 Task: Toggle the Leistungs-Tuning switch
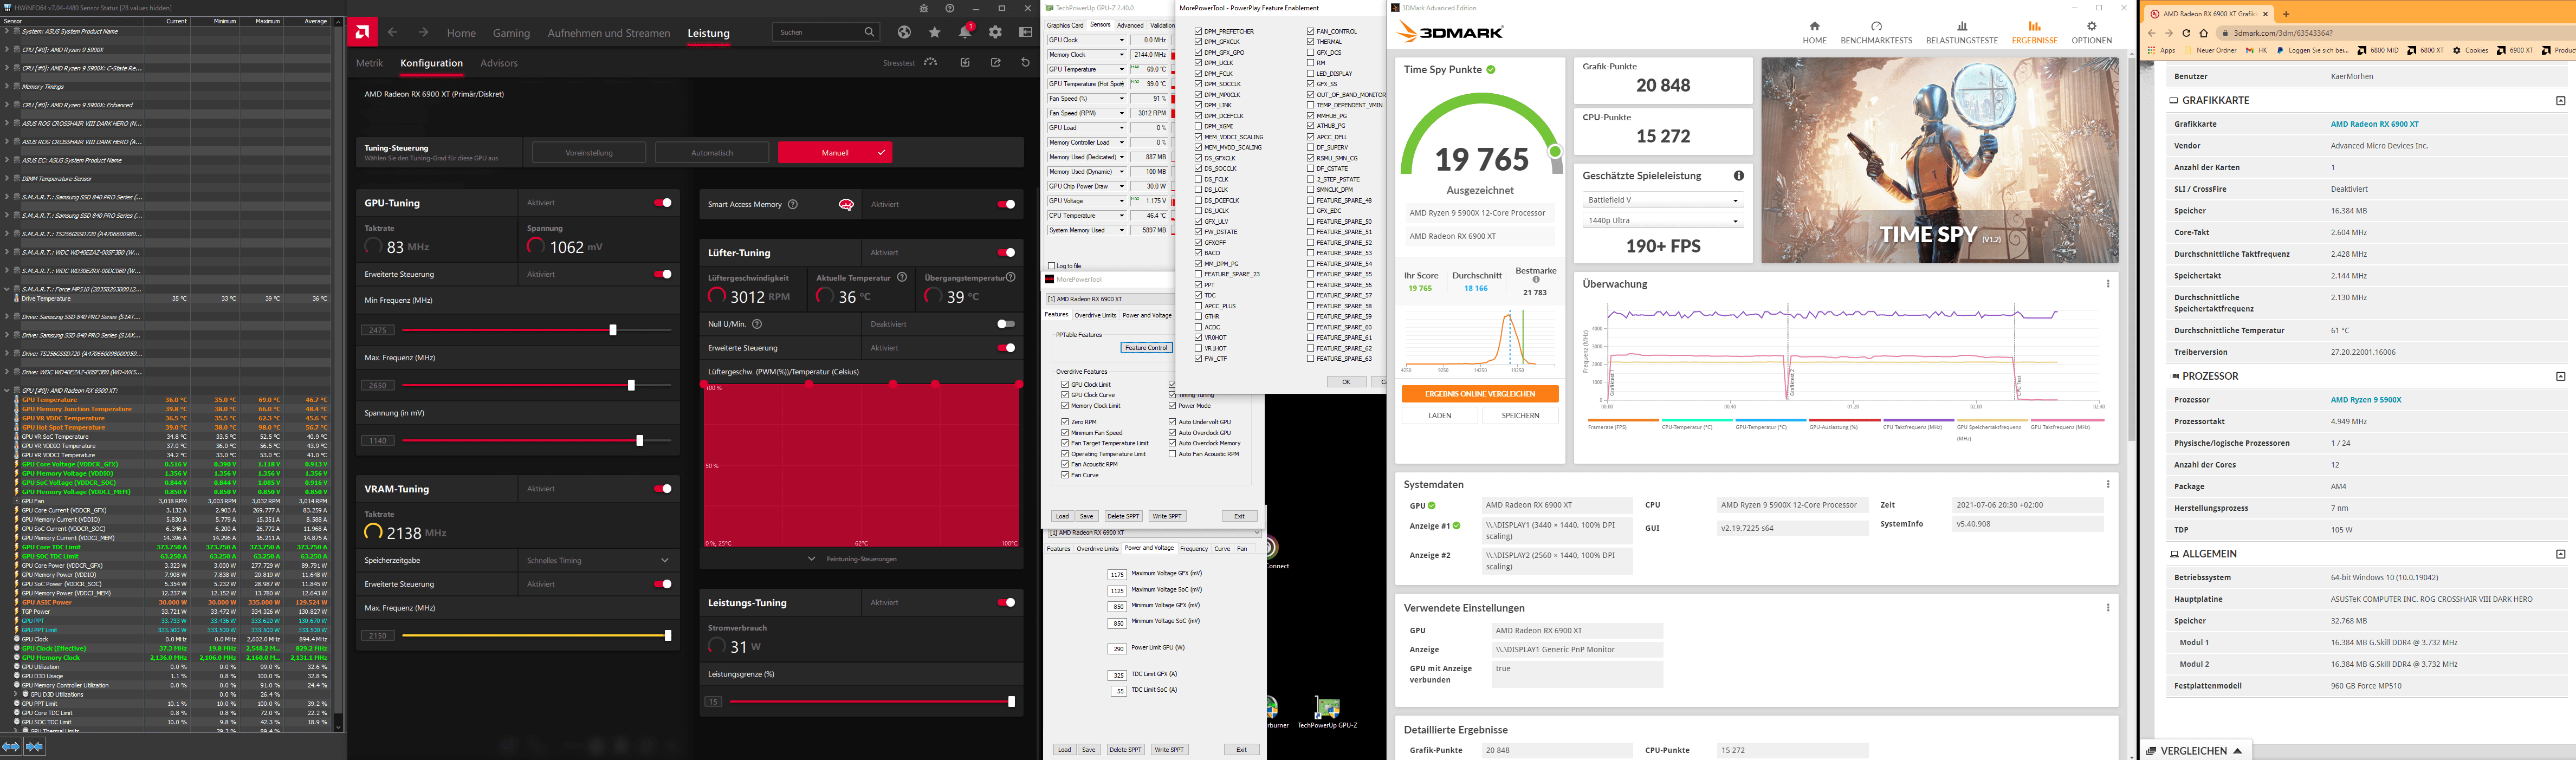pos(1006,603)
